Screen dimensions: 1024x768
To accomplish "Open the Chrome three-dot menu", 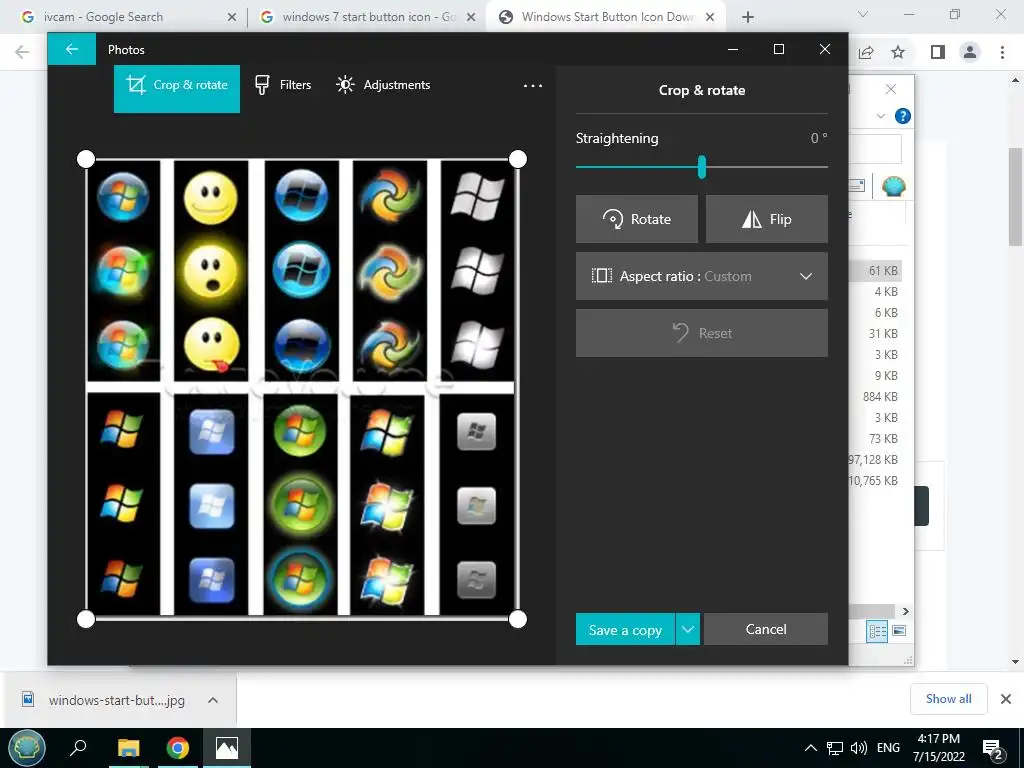I will (1002, 52).
